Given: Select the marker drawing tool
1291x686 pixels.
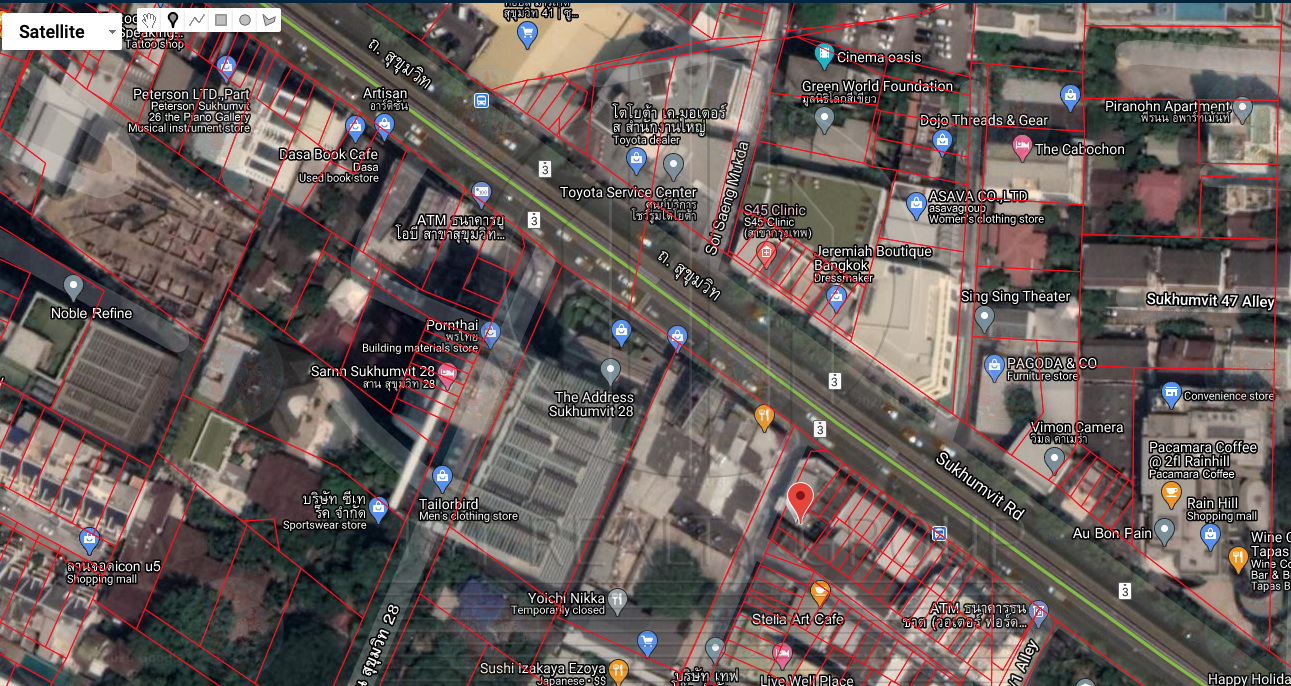Looking at the screenshot, I should 172,20.
